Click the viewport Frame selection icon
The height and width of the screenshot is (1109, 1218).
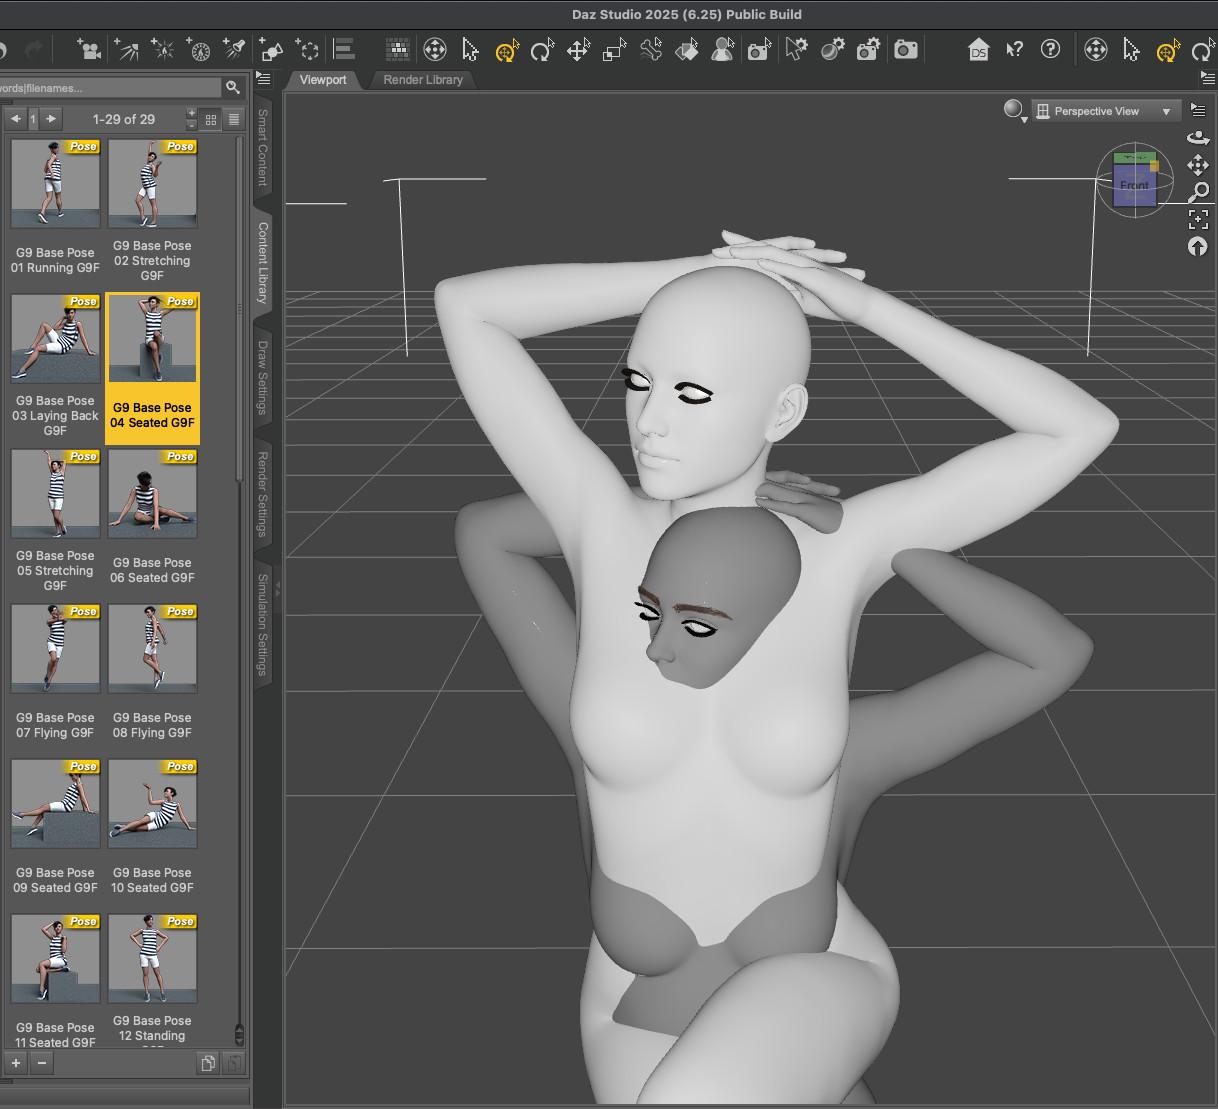pos(1197,219)
